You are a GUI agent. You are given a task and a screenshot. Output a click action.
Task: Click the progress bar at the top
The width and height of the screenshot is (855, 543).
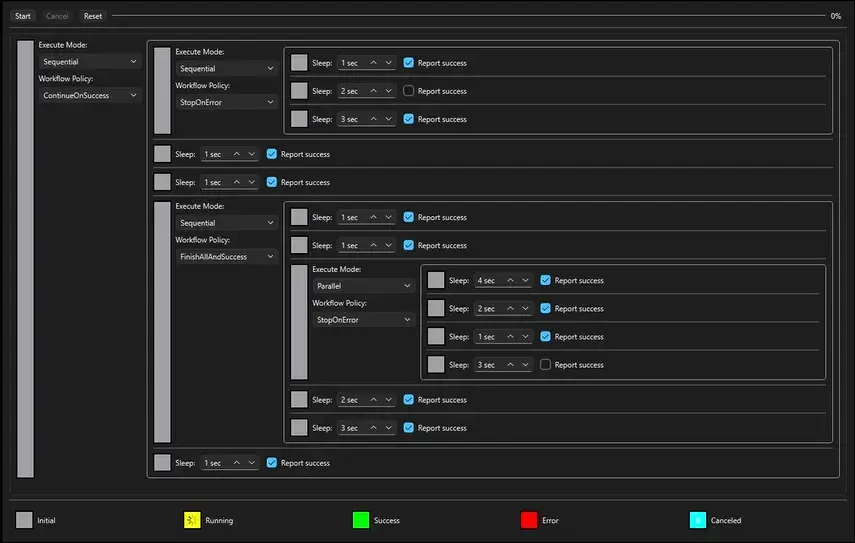[x=468, y=16]
